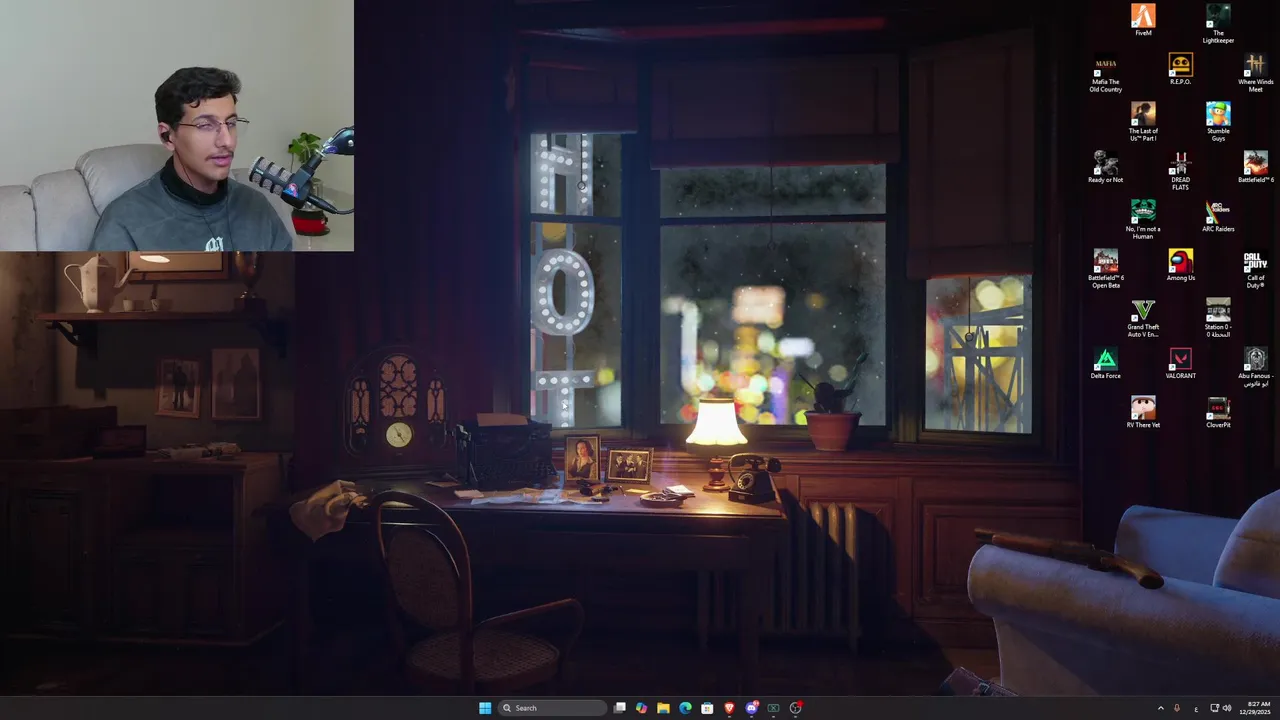The height and width of the screenshot is (720, 1280).
Task: Launch Microsoft Edge from the taskbar
Action: tap(685, 708)
